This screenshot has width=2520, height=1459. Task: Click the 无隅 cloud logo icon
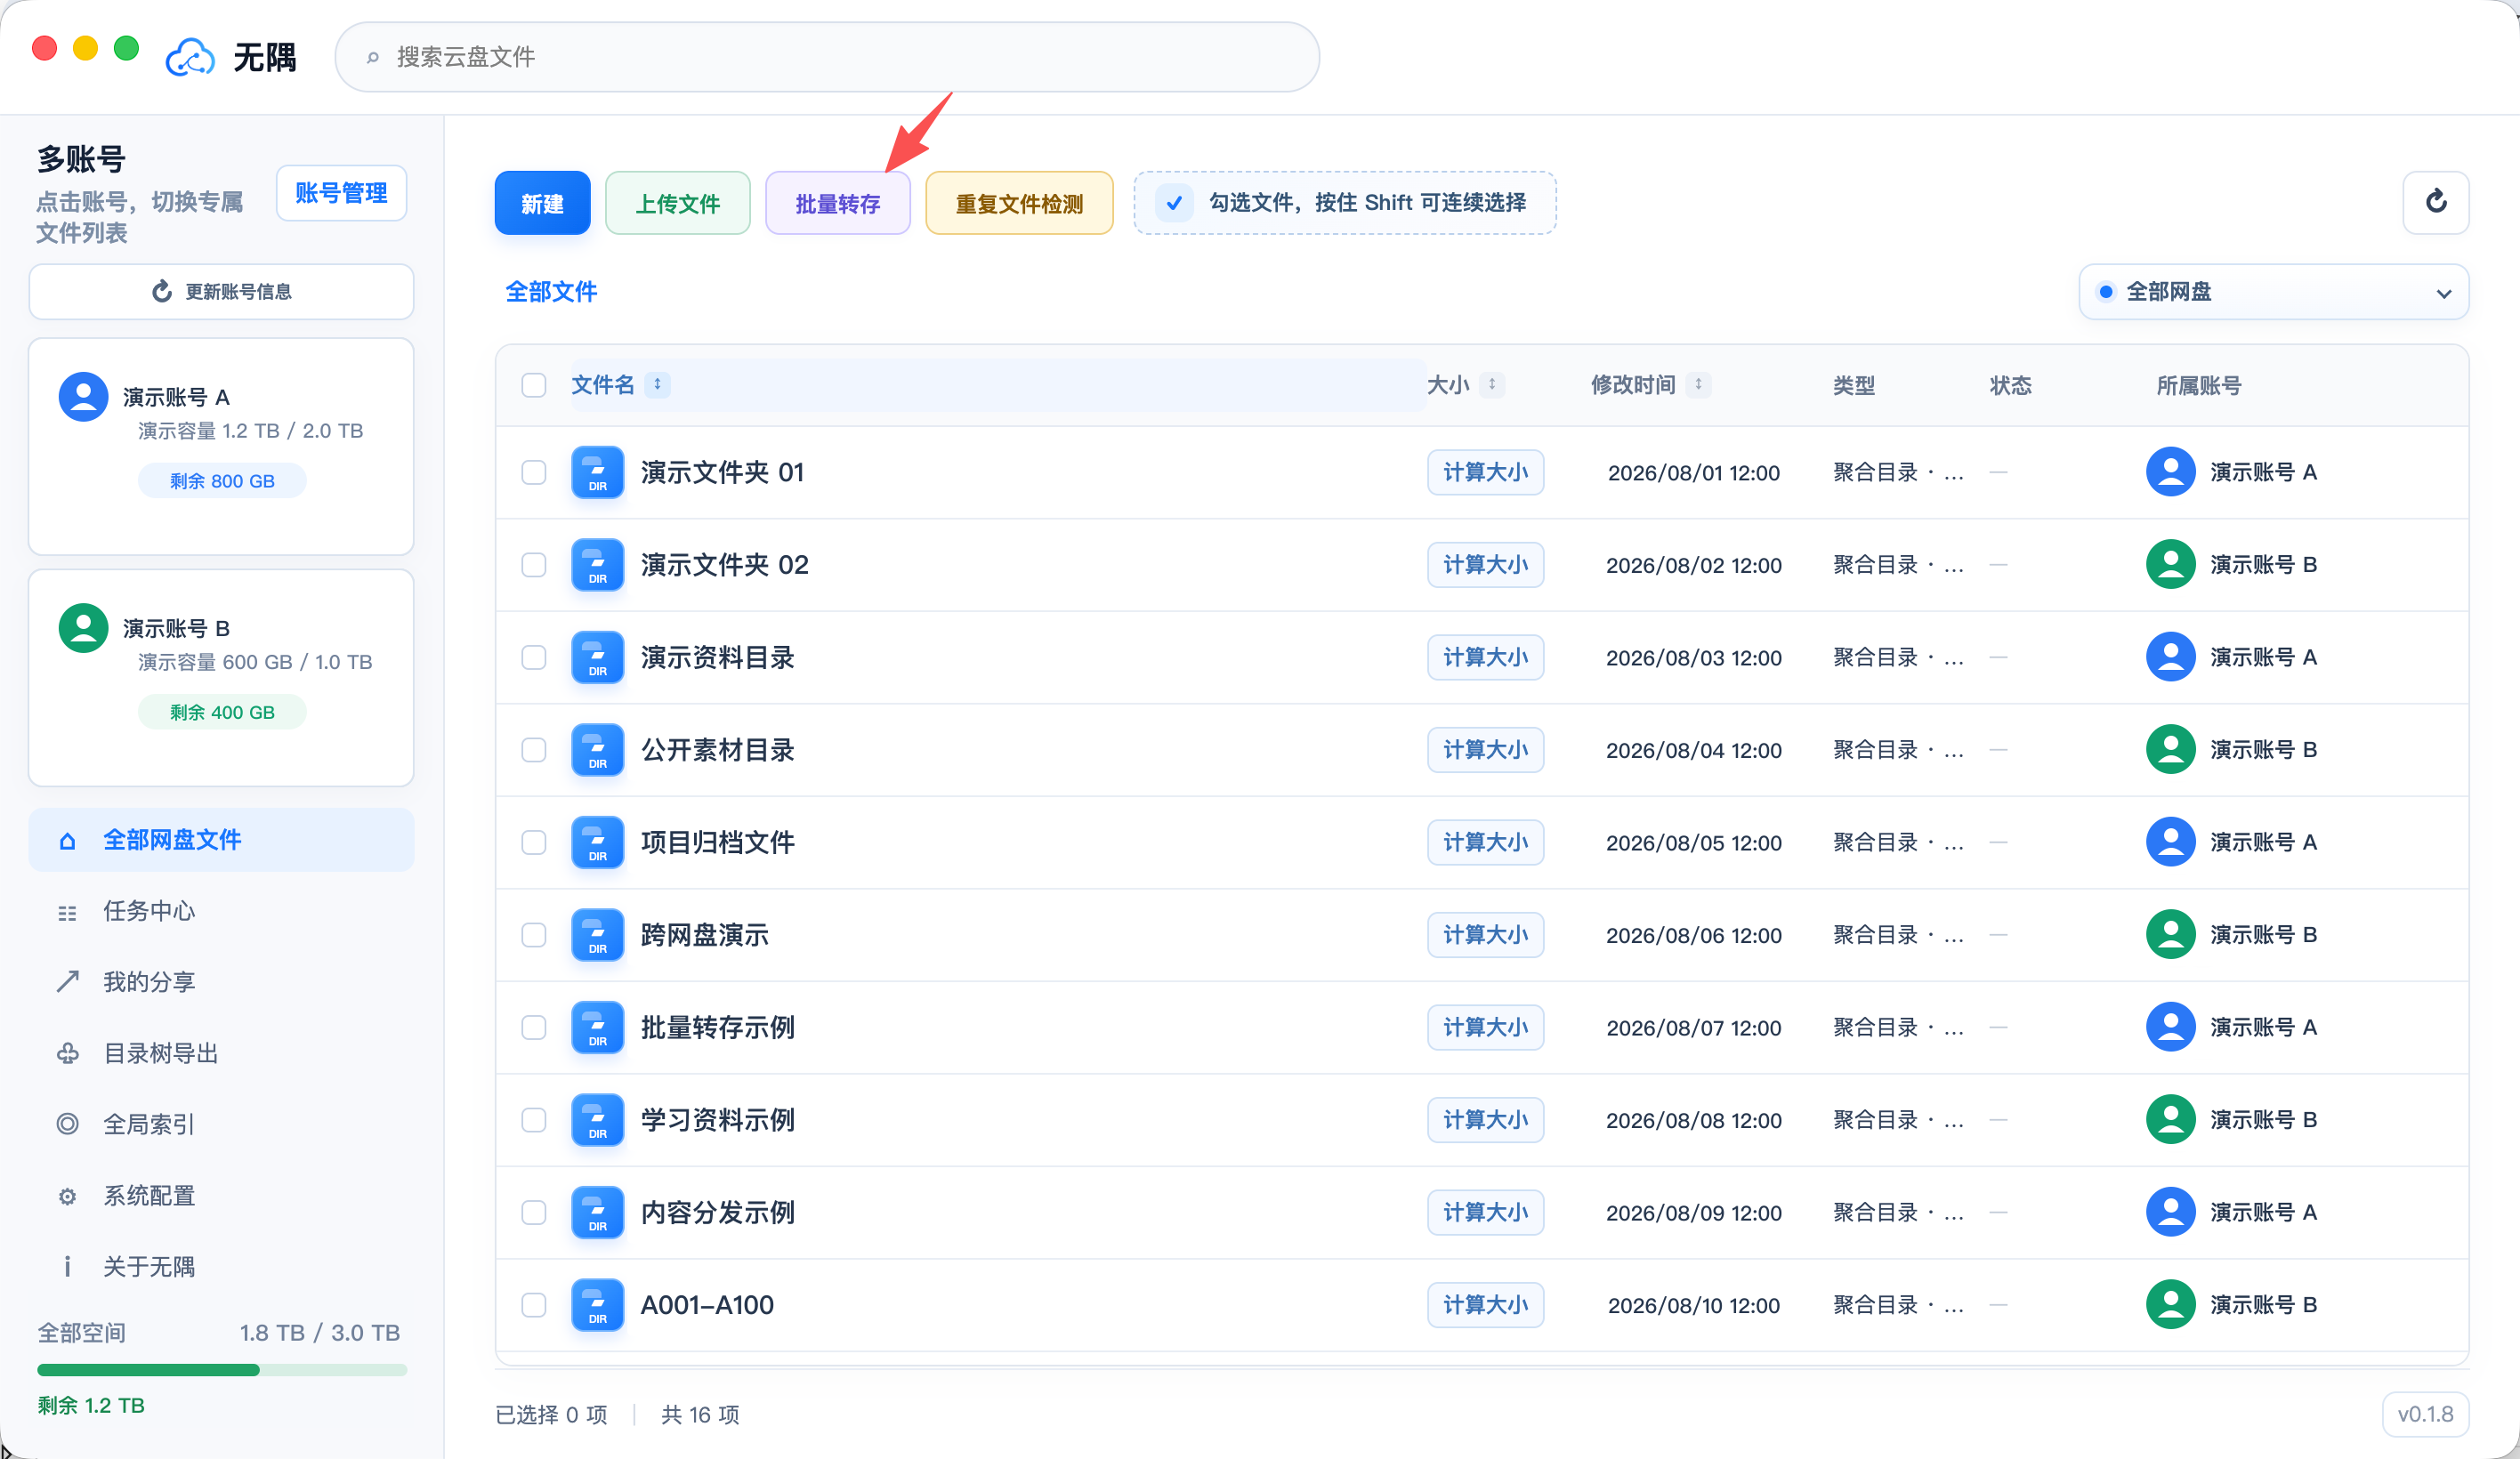click(190, 57)
